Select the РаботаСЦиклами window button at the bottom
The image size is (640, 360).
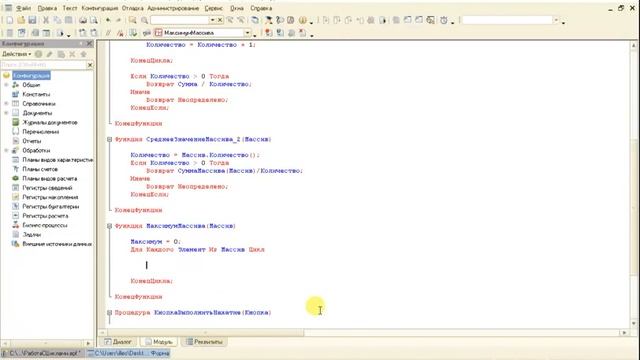[x=42, y=353]
